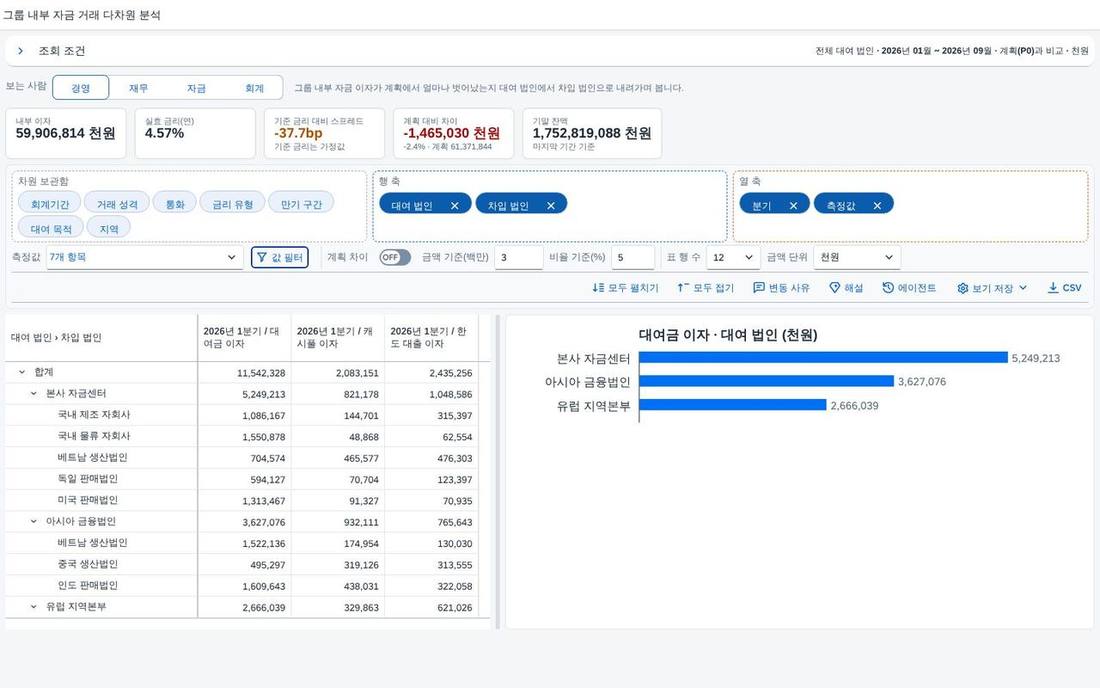Switch to the 자금 viewer tab
Viewport: 1100px width, 688px height.
click(x=196, y=88)
